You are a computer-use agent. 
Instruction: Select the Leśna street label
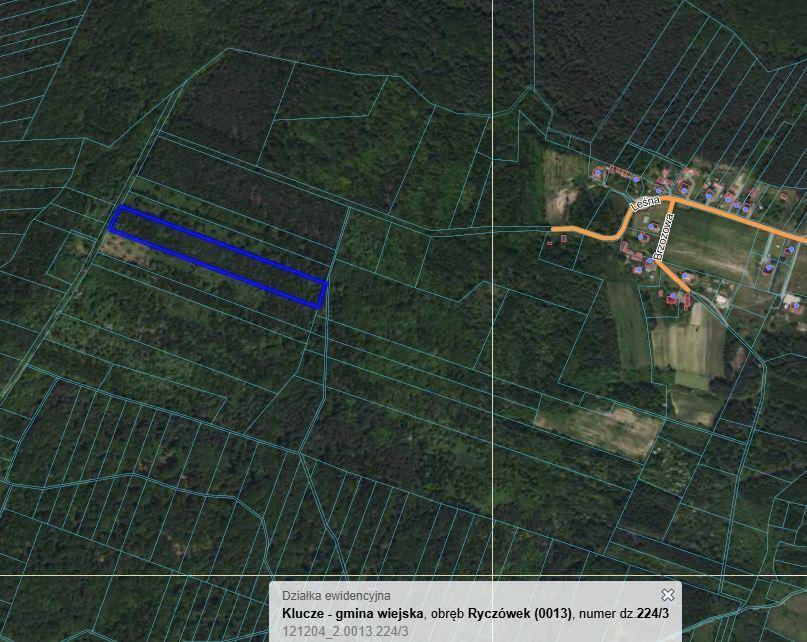[x=645, y=203]
